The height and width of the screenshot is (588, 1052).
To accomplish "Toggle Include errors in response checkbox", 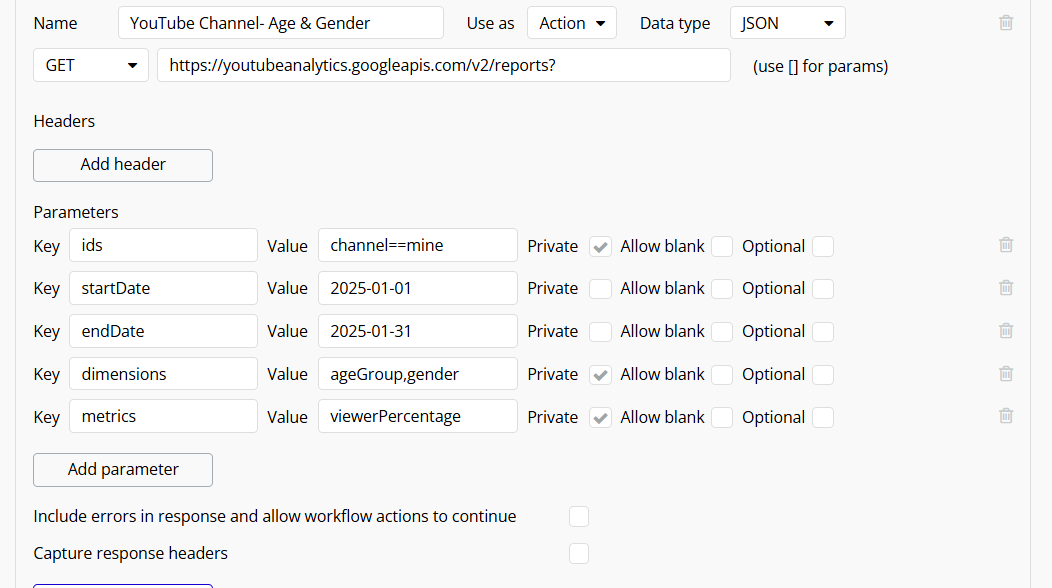I will 579,517.
